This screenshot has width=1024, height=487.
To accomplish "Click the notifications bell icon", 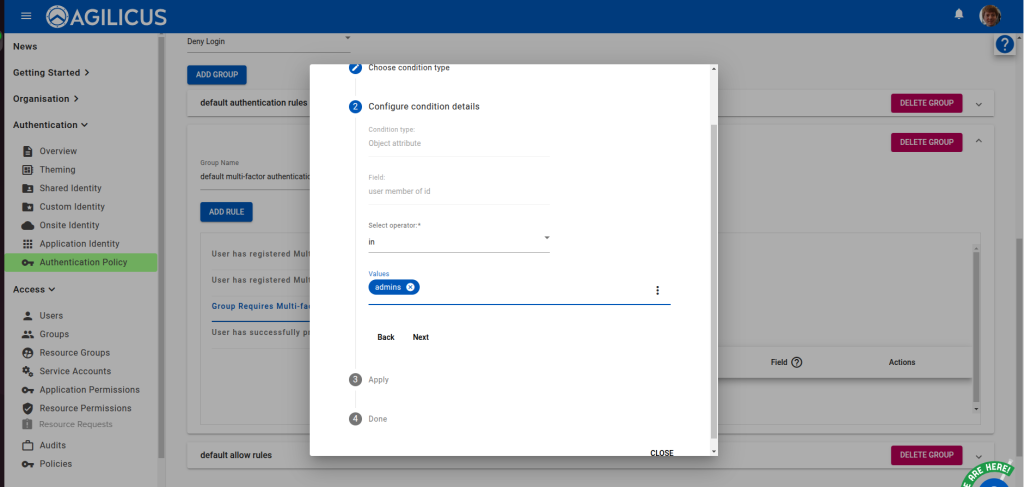I will click(x=959, y=15).
